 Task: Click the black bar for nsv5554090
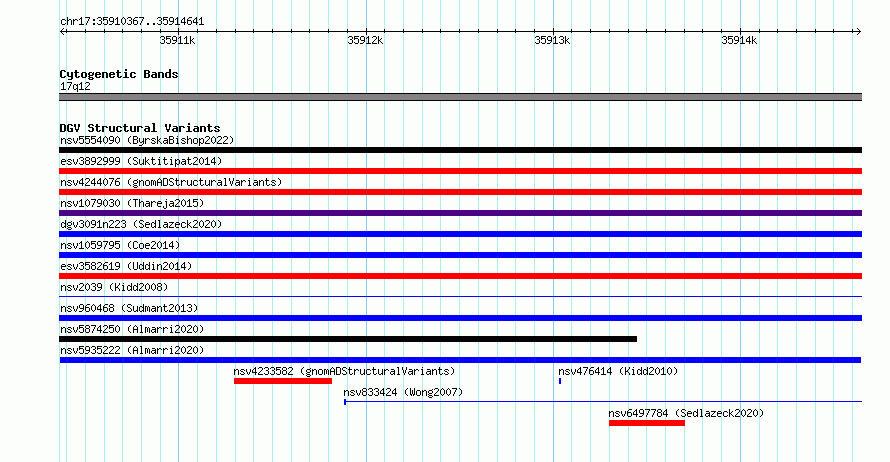tap(460, 150)
